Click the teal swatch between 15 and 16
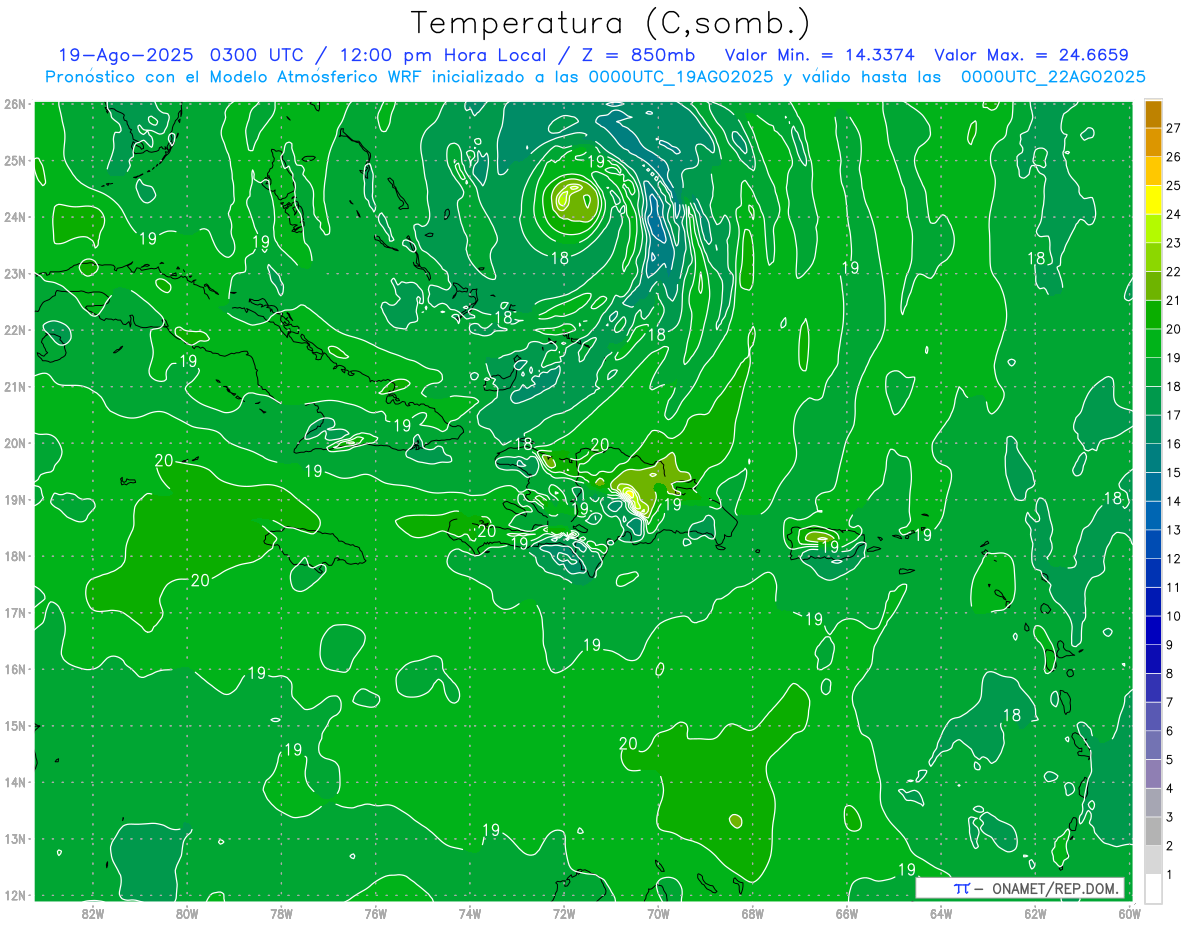This screenshot has width=1200, height=927. coord(1153,458)
